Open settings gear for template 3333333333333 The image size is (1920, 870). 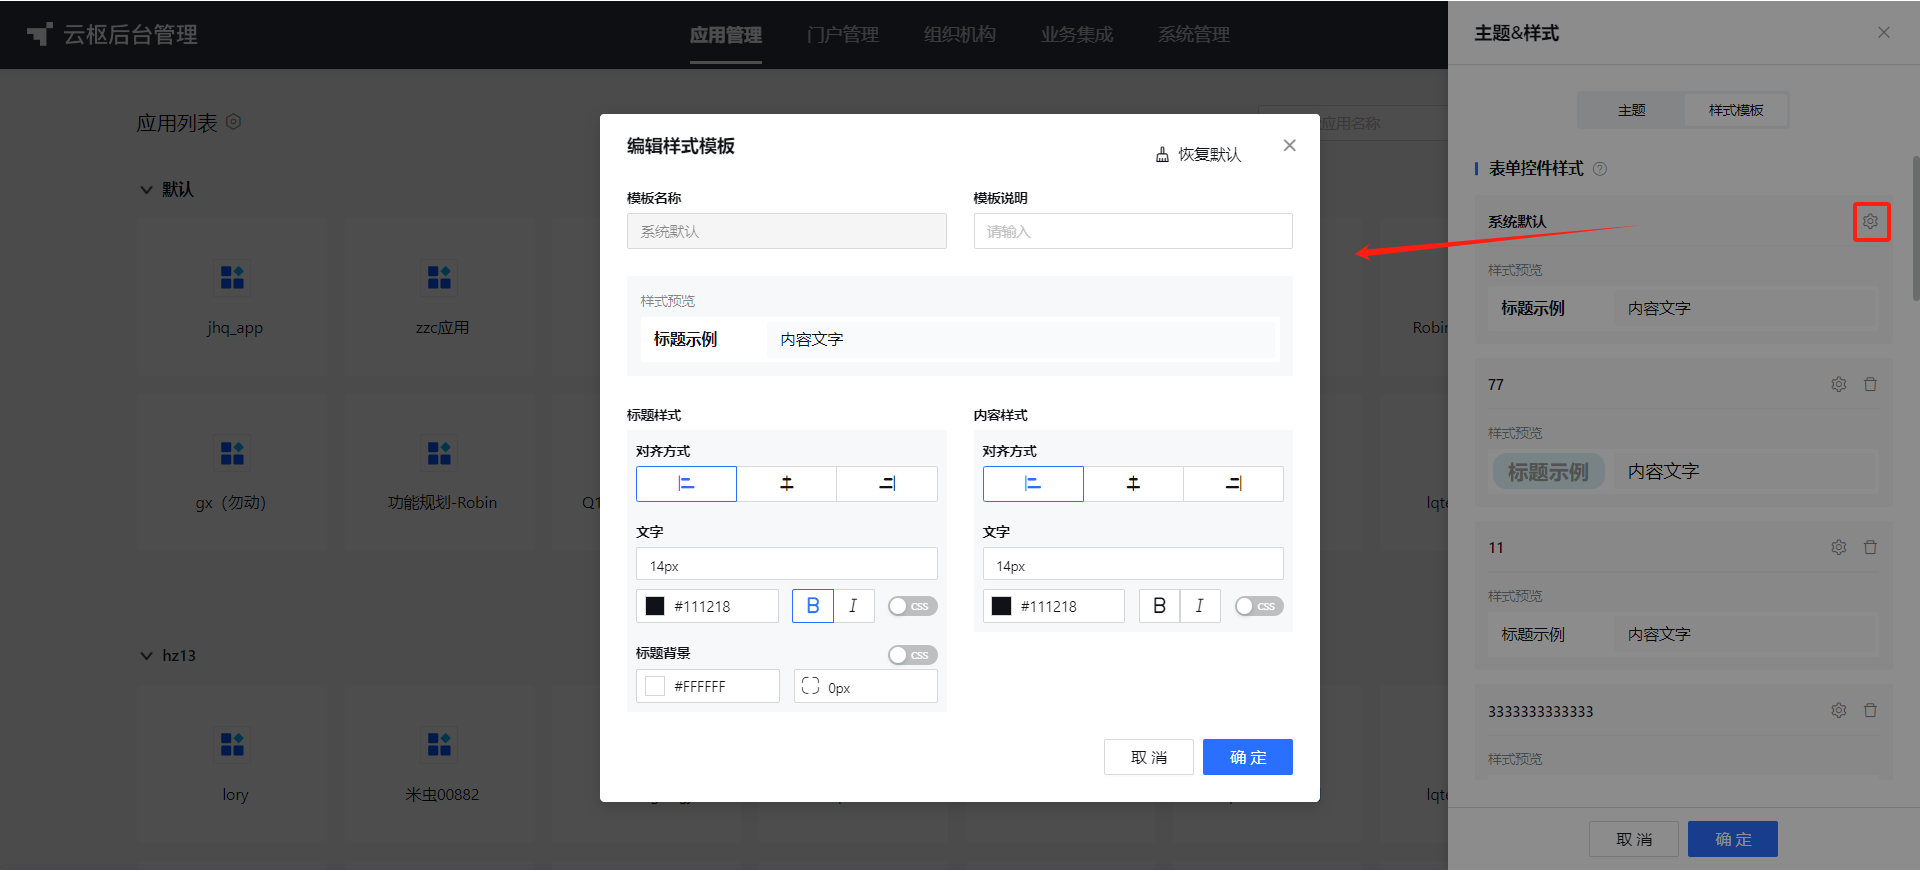pyautogui.click(x=1839, y=711)
